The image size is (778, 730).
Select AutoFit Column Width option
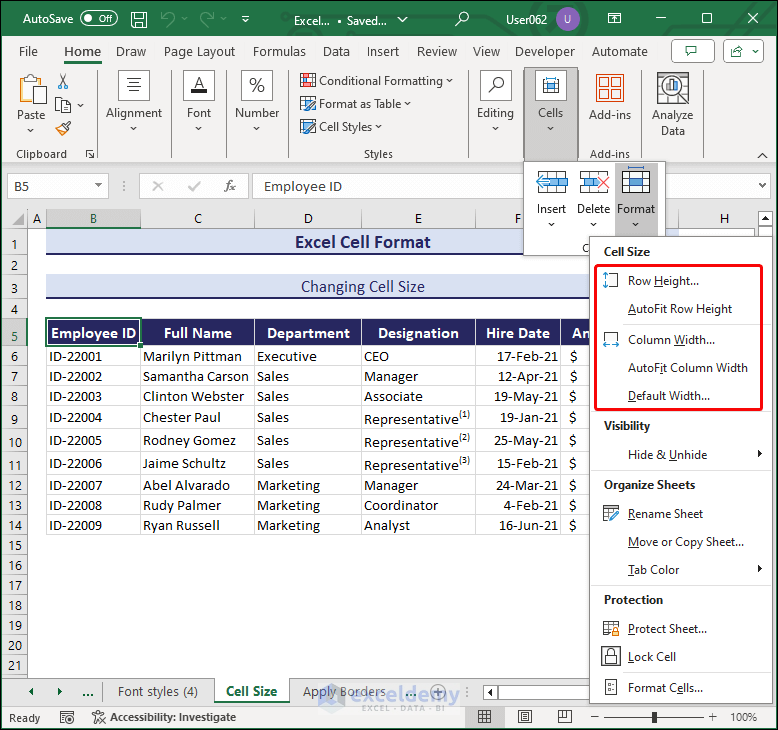687,368
